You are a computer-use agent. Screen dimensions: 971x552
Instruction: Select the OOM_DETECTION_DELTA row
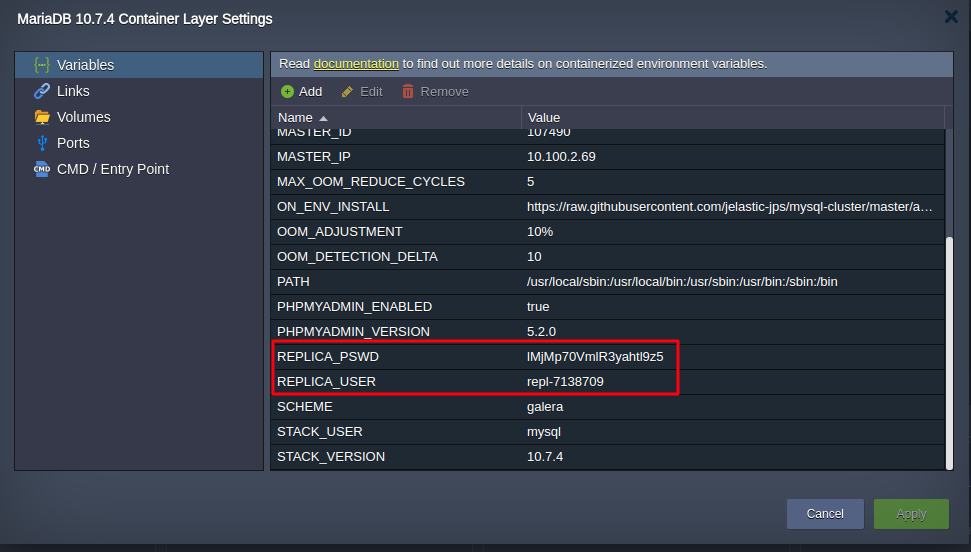tap(608, 256)
